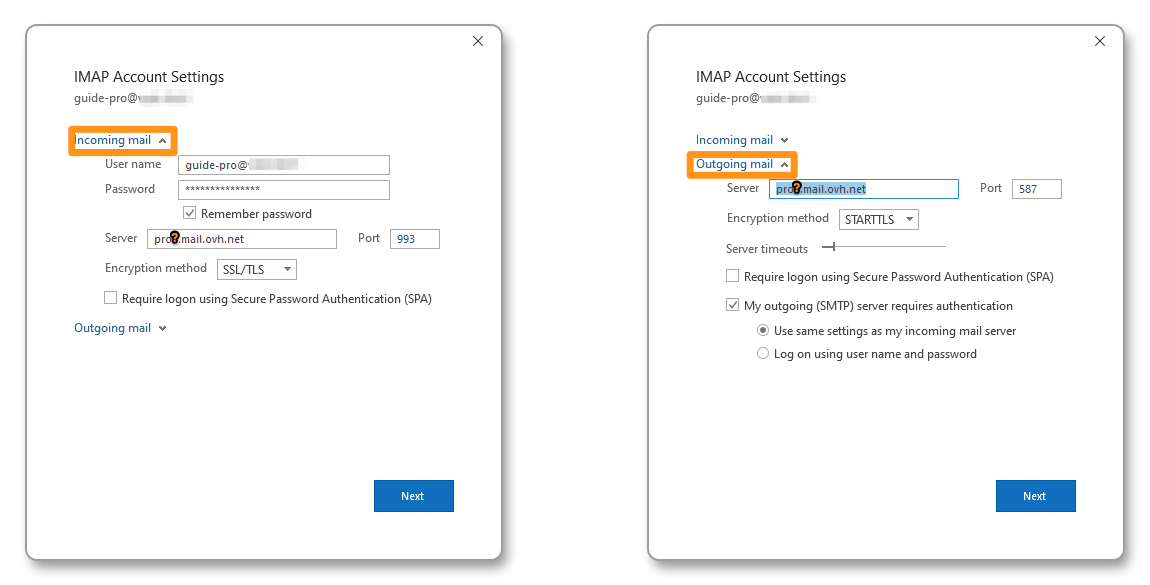
Task: Select Log on using user name and password
Action: point(764,354)
